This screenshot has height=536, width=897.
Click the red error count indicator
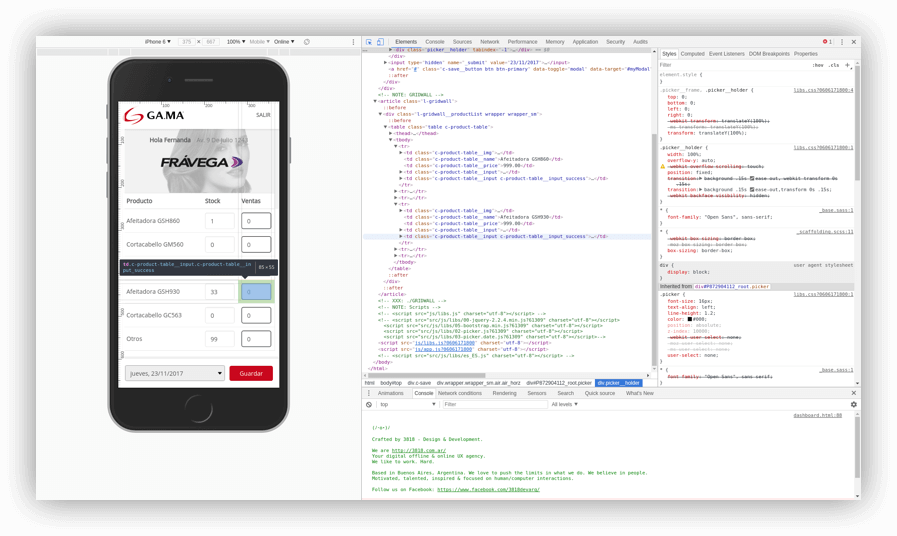pos(827,42)
